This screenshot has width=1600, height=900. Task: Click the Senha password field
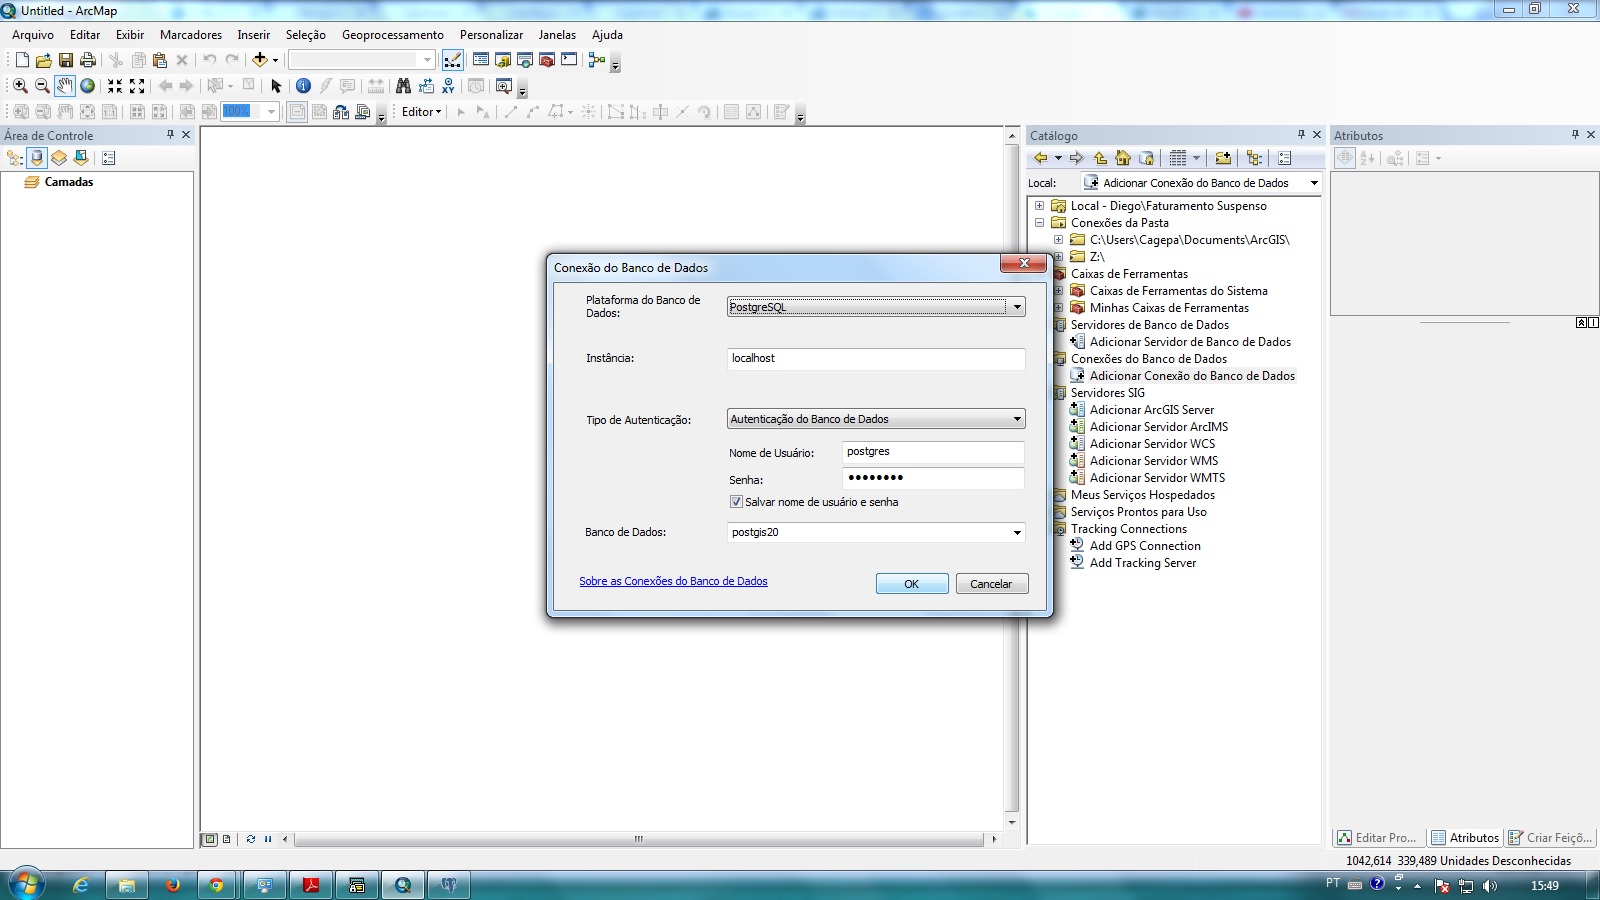[934, 478]
